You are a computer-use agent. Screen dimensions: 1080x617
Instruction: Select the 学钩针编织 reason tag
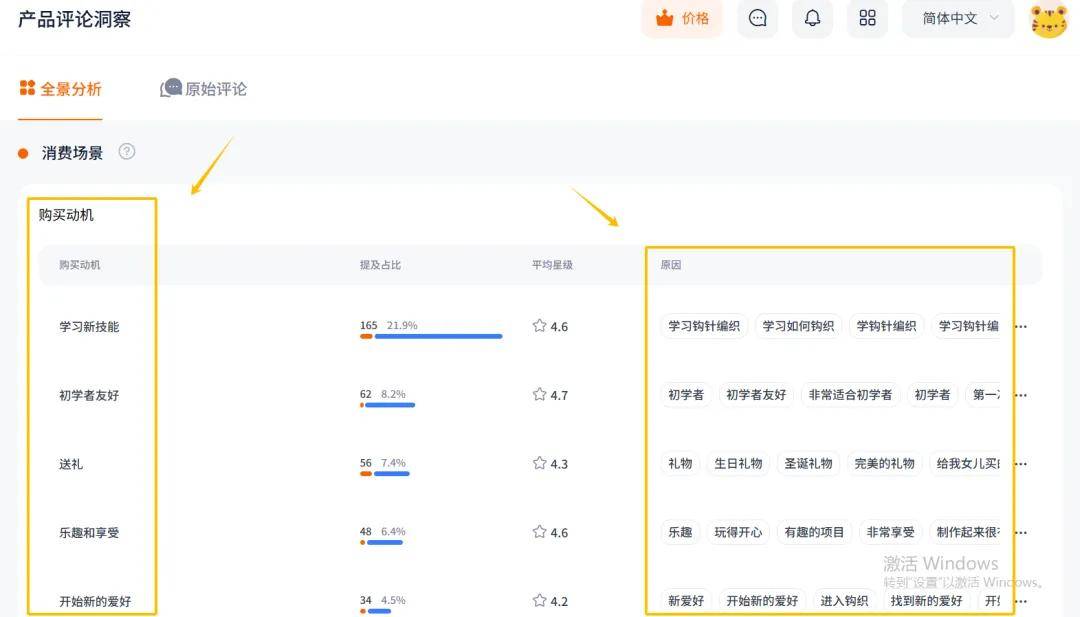(x=886, y=326)
